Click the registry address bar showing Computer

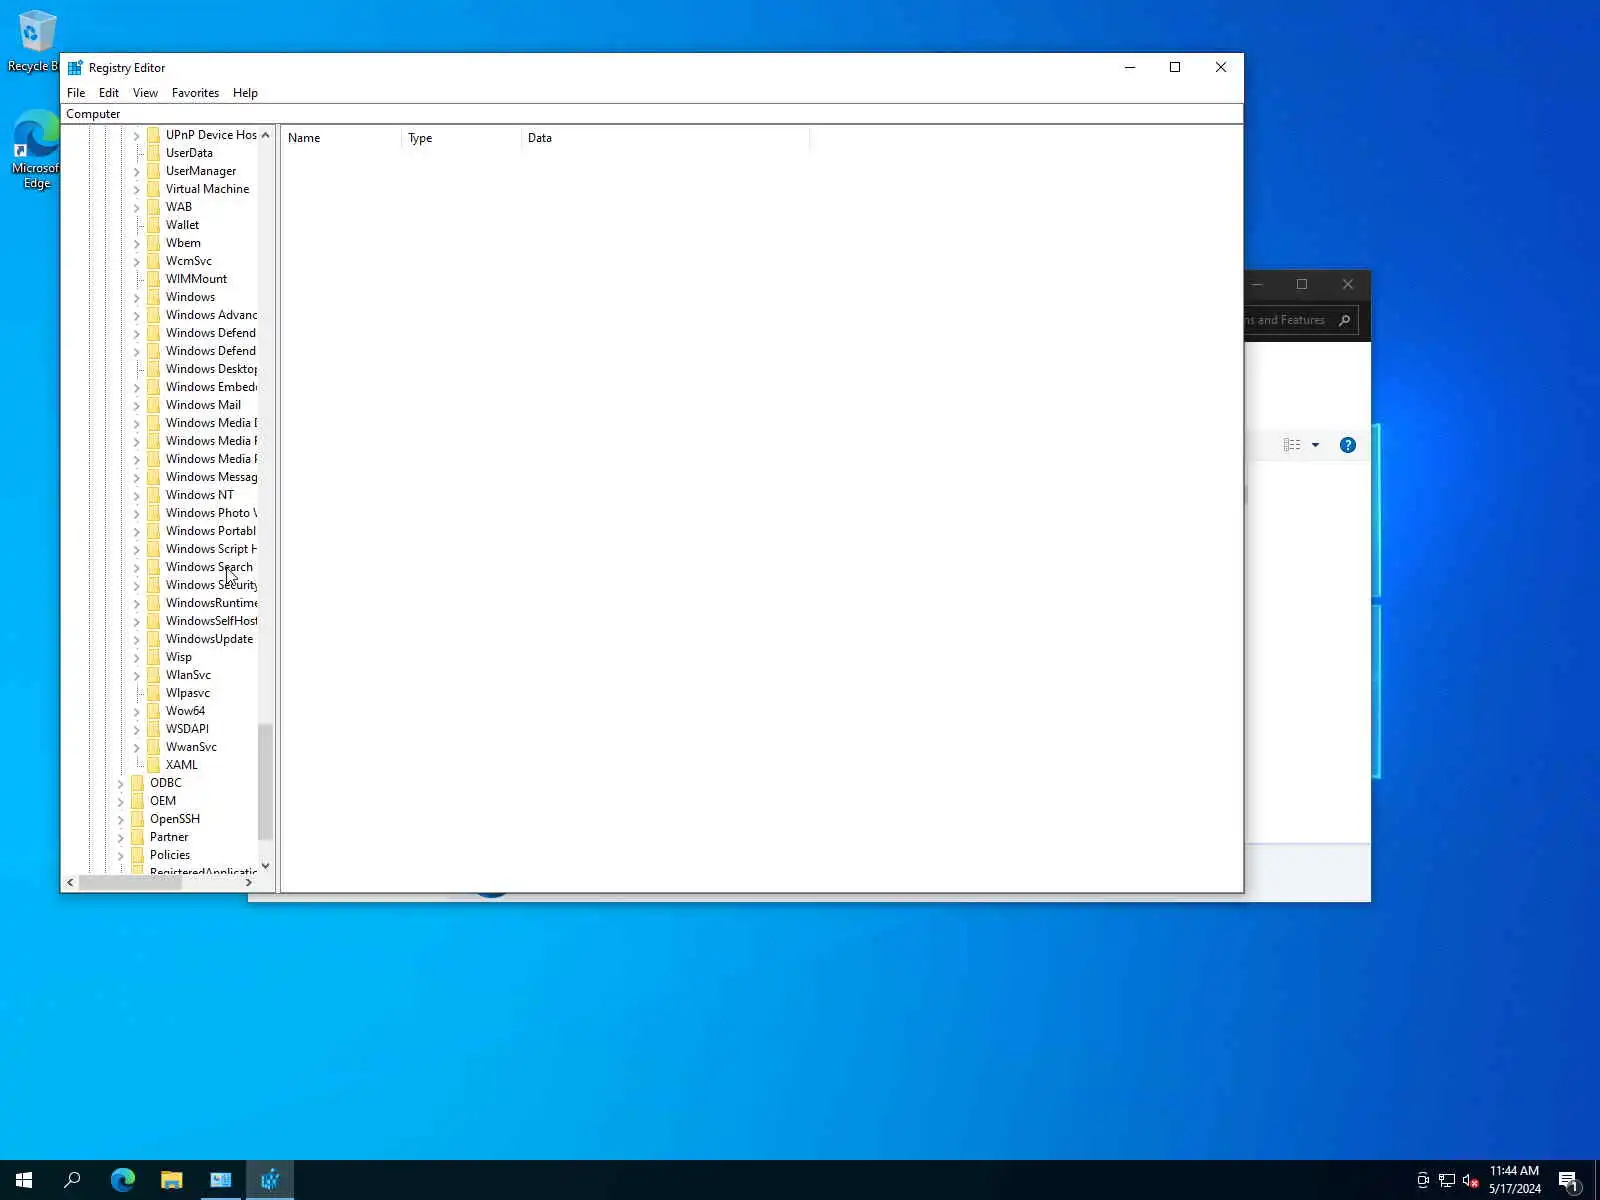[x=652, y=114]
